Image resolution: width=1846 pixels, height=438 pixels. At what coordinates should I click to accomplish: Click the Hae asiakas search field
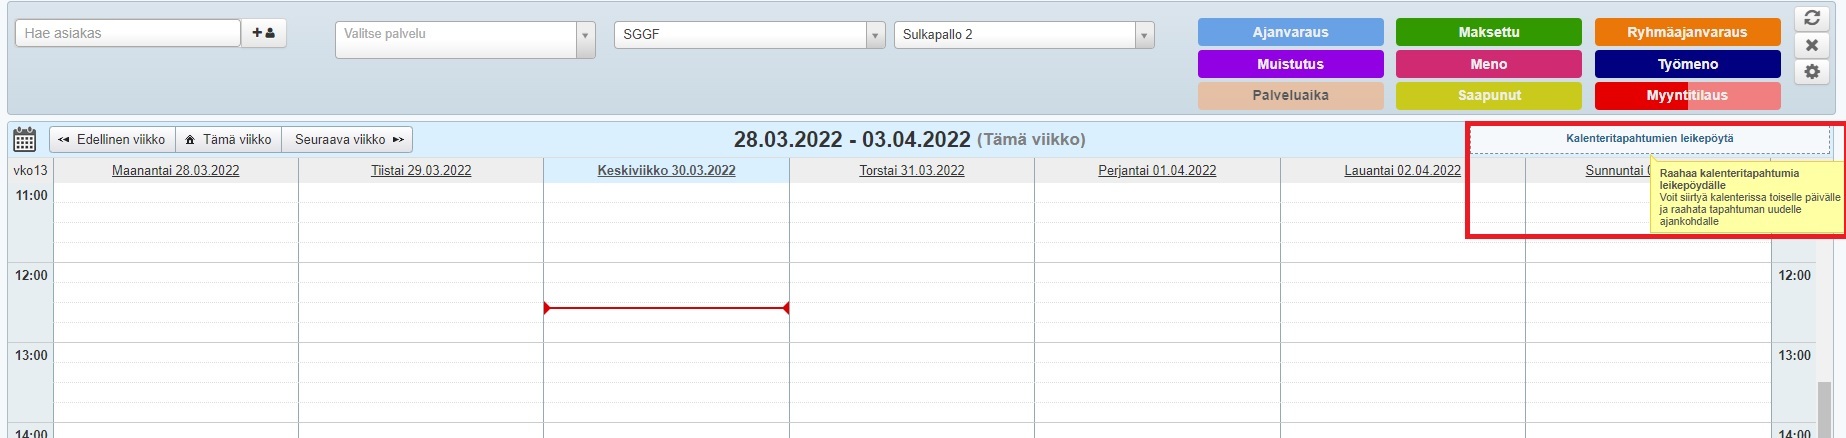(x=127, y=33)
